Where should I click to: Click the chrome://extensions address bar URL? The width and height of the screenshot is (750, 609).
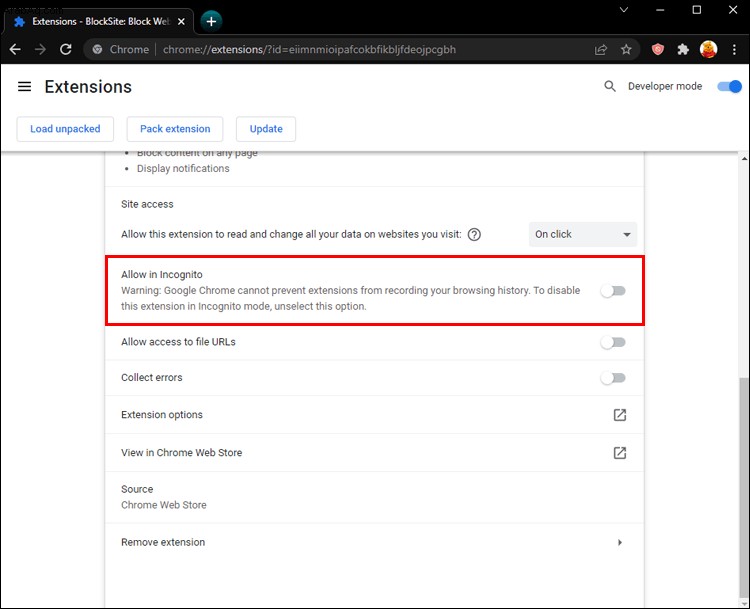point(309,49)
